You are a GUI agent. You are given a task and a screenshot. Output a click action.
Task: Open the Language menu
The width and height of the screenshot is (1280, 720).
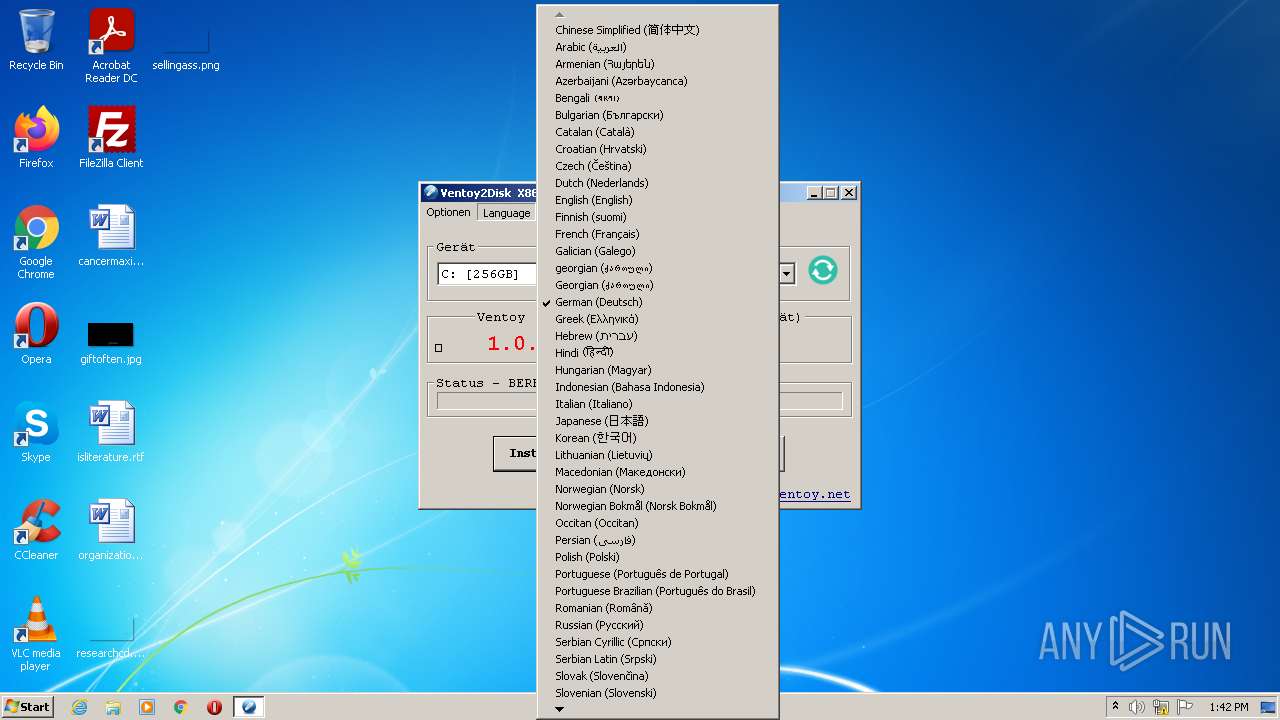(506, 213)
